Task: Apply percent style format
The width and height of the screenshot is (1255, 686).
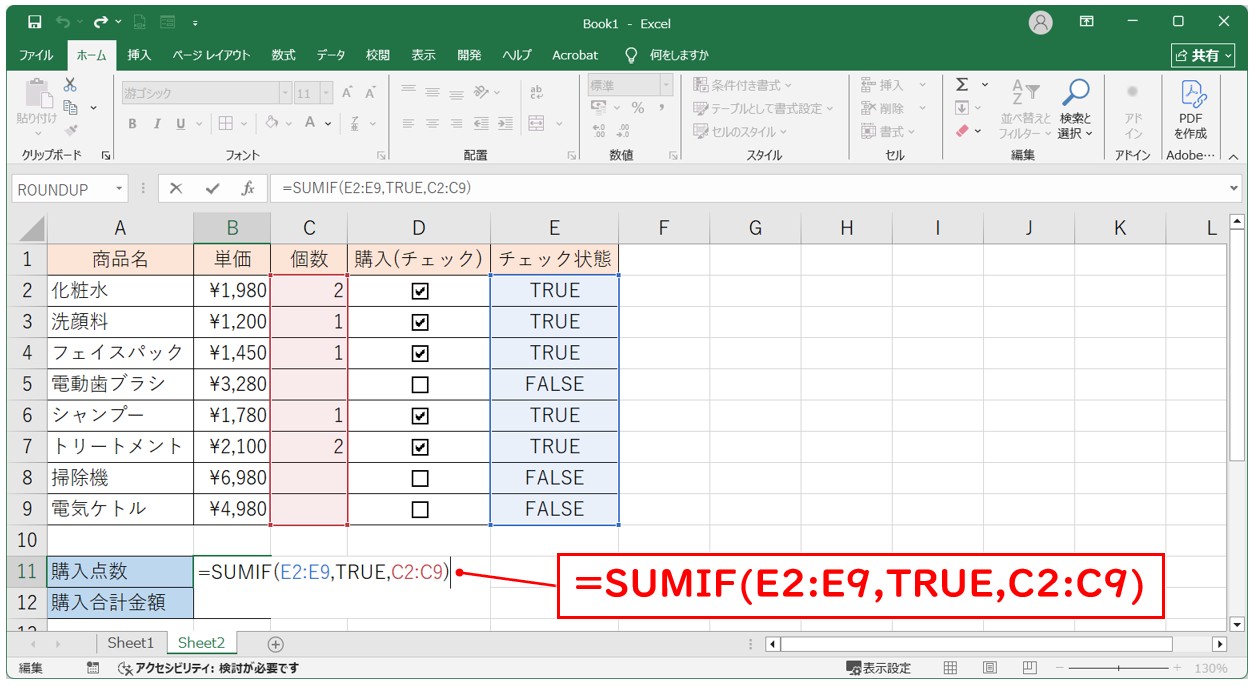Action: pyautogui.click(x=638, y=107)
